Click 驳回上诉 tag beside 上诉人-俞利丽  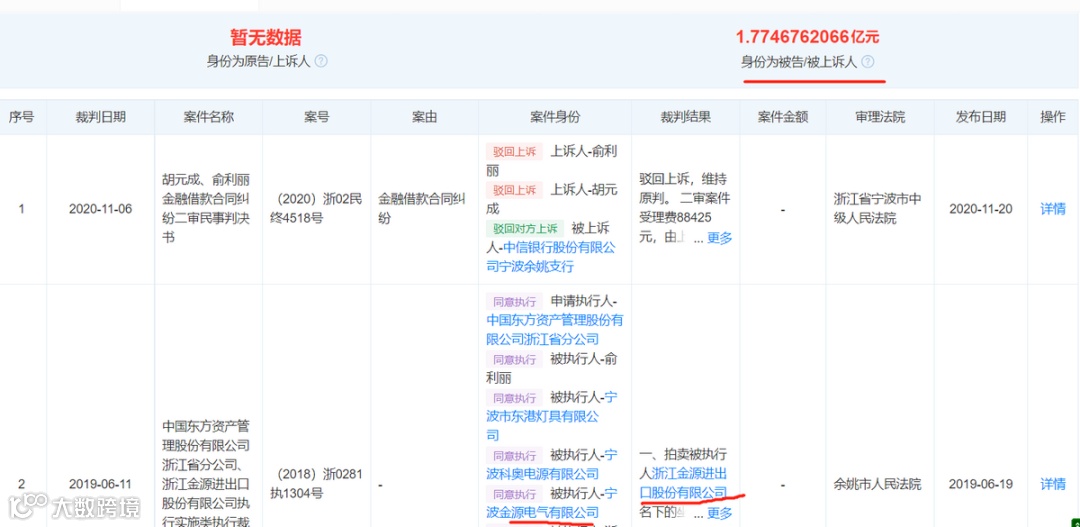click(515, 151)
